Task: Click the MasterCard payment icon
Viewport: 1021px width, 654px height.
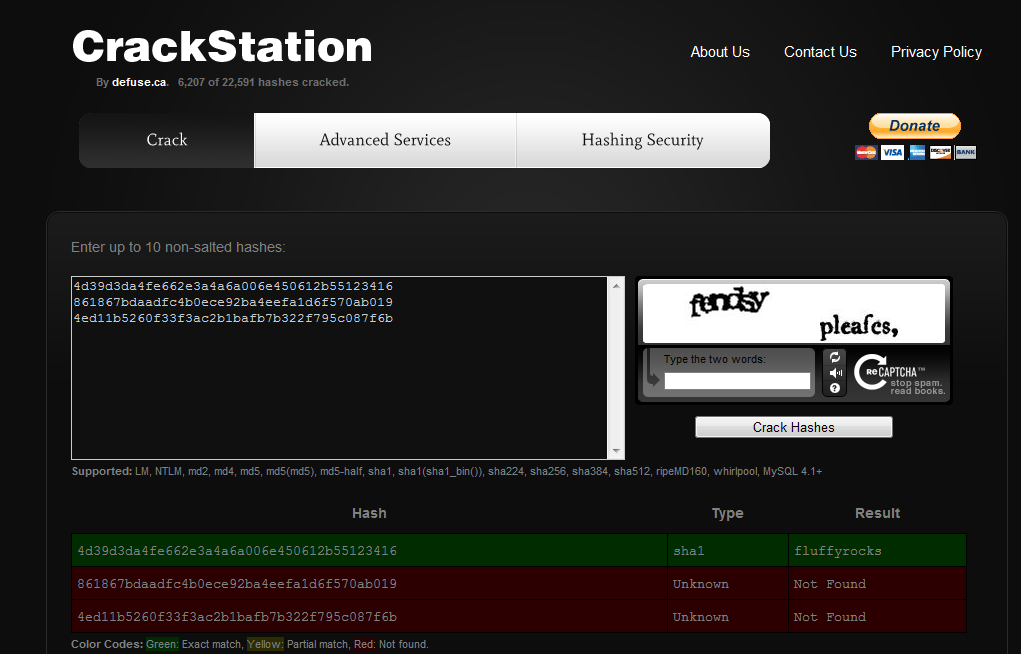Action: (x=866, y=152)
